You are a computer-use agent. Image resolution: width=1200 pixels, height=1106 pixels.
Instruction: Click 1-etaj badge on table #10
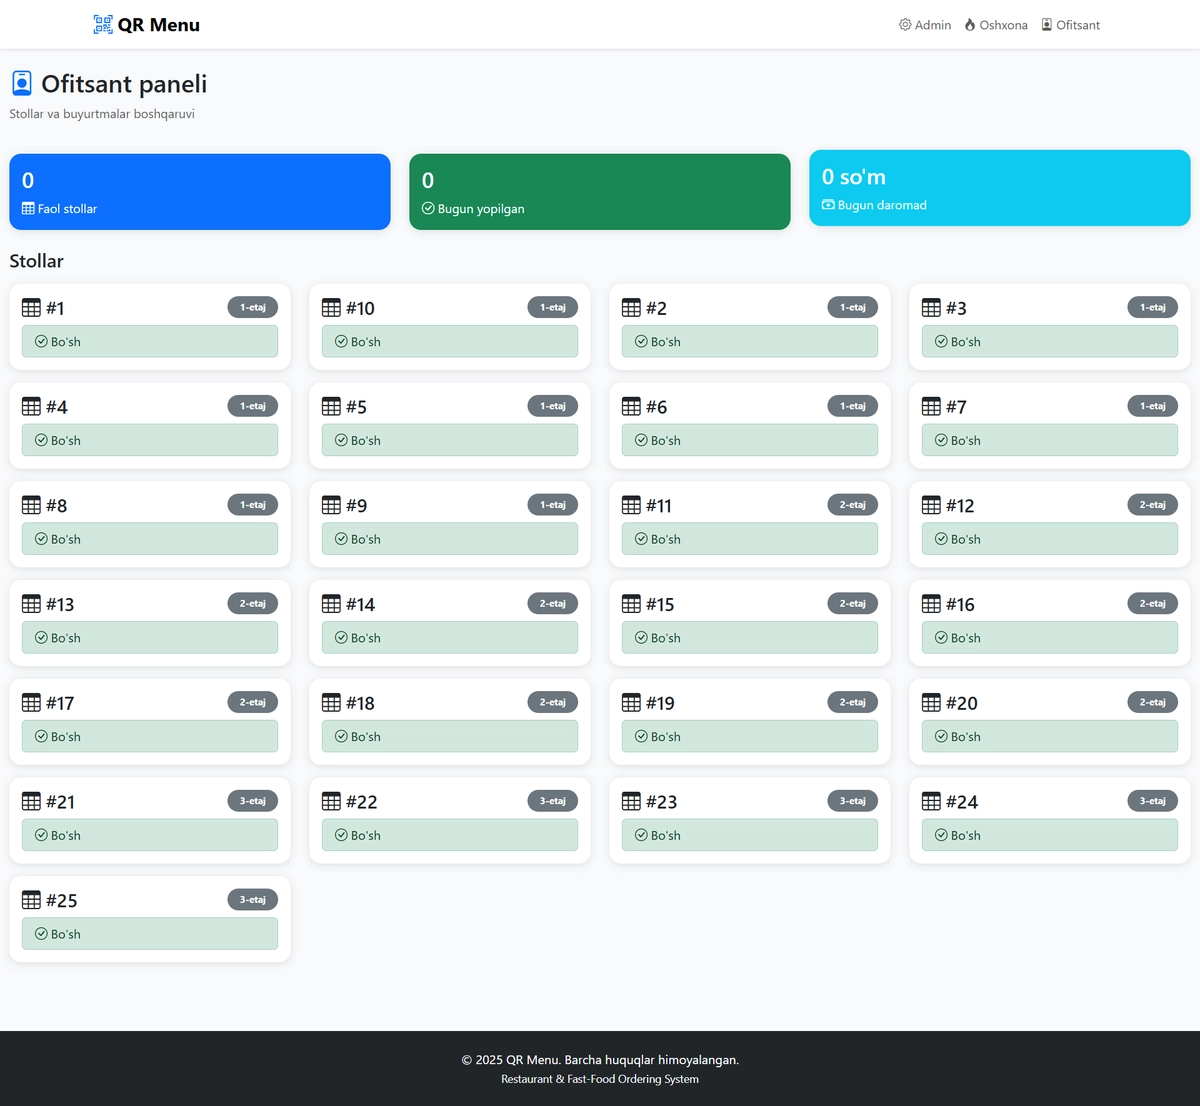(x=553, y=307)
